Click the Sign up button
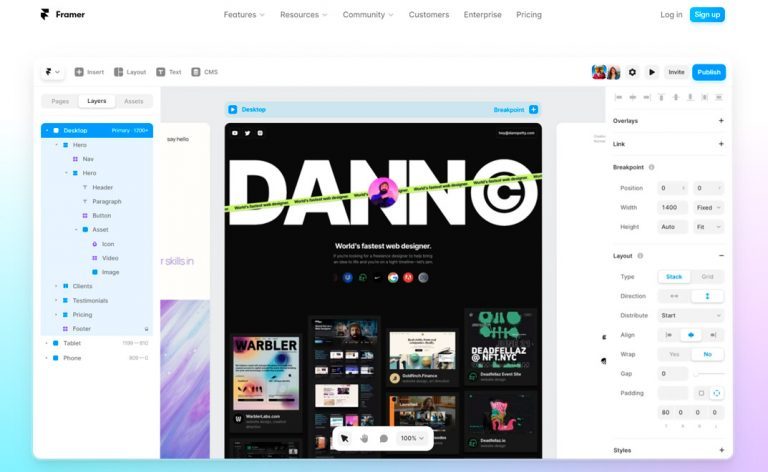 point(707,15)
